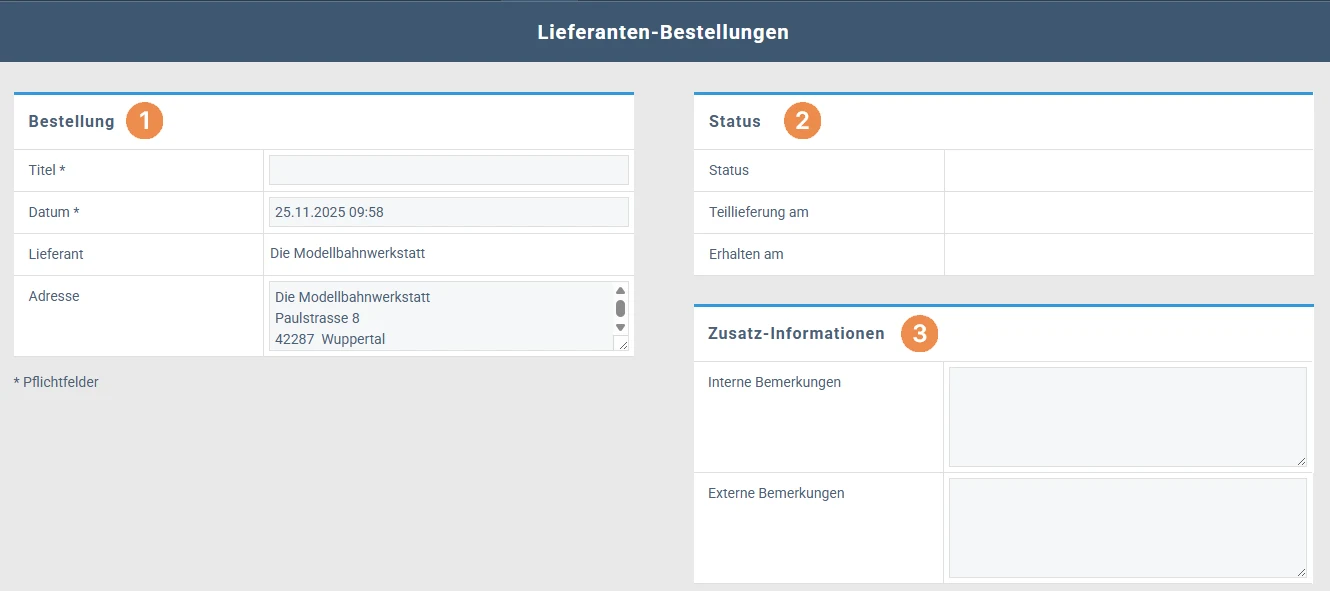Click the Adresse scrollbar thumb
Image resolution: width=1330 pixels, height=591 pixels.
[620, 308]
